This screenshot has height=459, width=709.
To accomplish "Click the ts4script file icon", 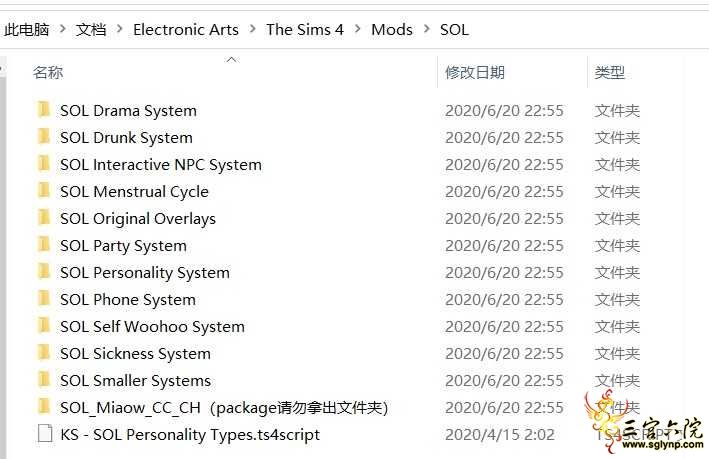I will point(43,434).
